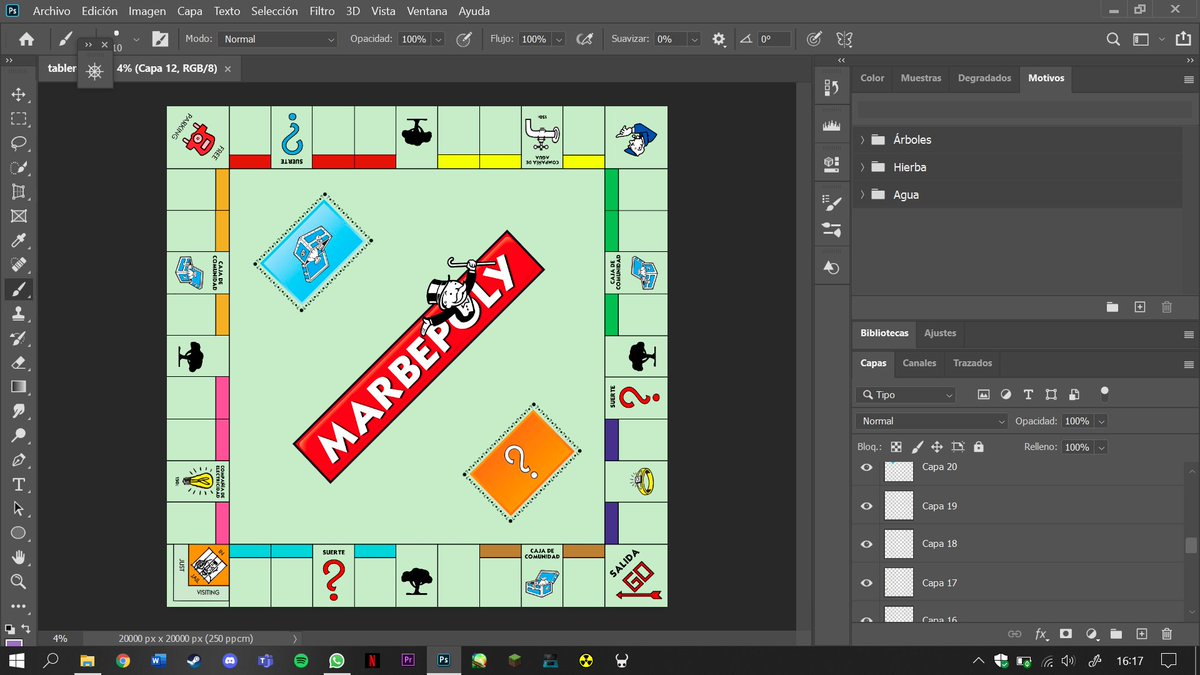Select layer Capa 19 by name
Image resolution: width=1200 pixels, height=675 pixels.
[x=939, y=506]
